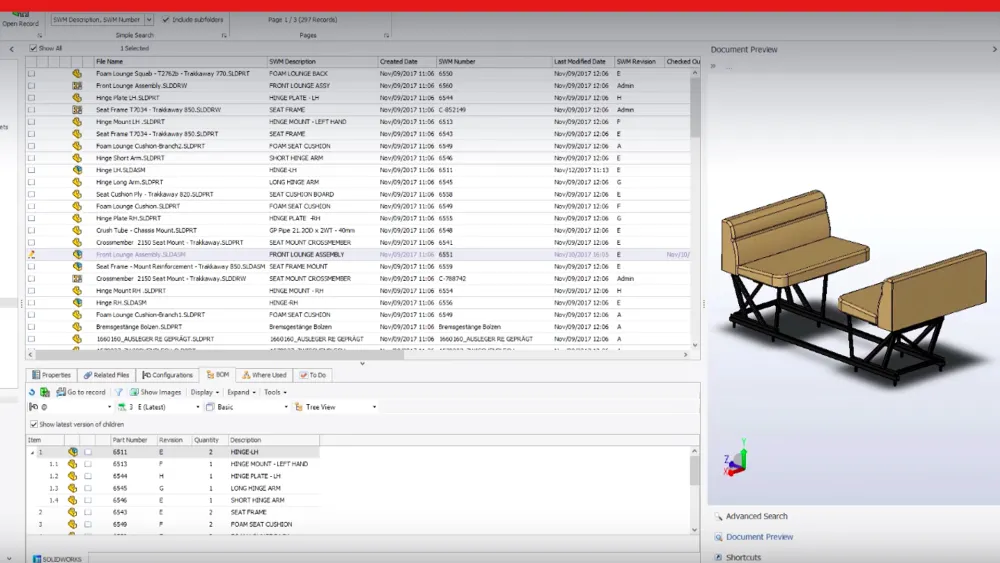This screenshot has height=563, width=1000.
Task: Click the checked-out status icon for Front Lounge Assembly.SLDASM
Action: point(31,254)
